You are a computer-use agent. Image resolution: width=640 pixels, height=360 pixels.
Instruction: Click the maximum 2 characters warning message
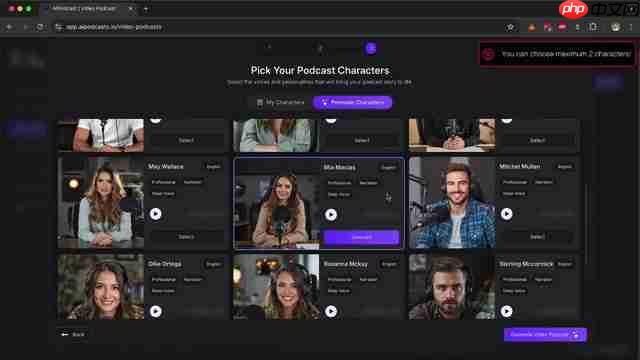(x=566, y=54)
